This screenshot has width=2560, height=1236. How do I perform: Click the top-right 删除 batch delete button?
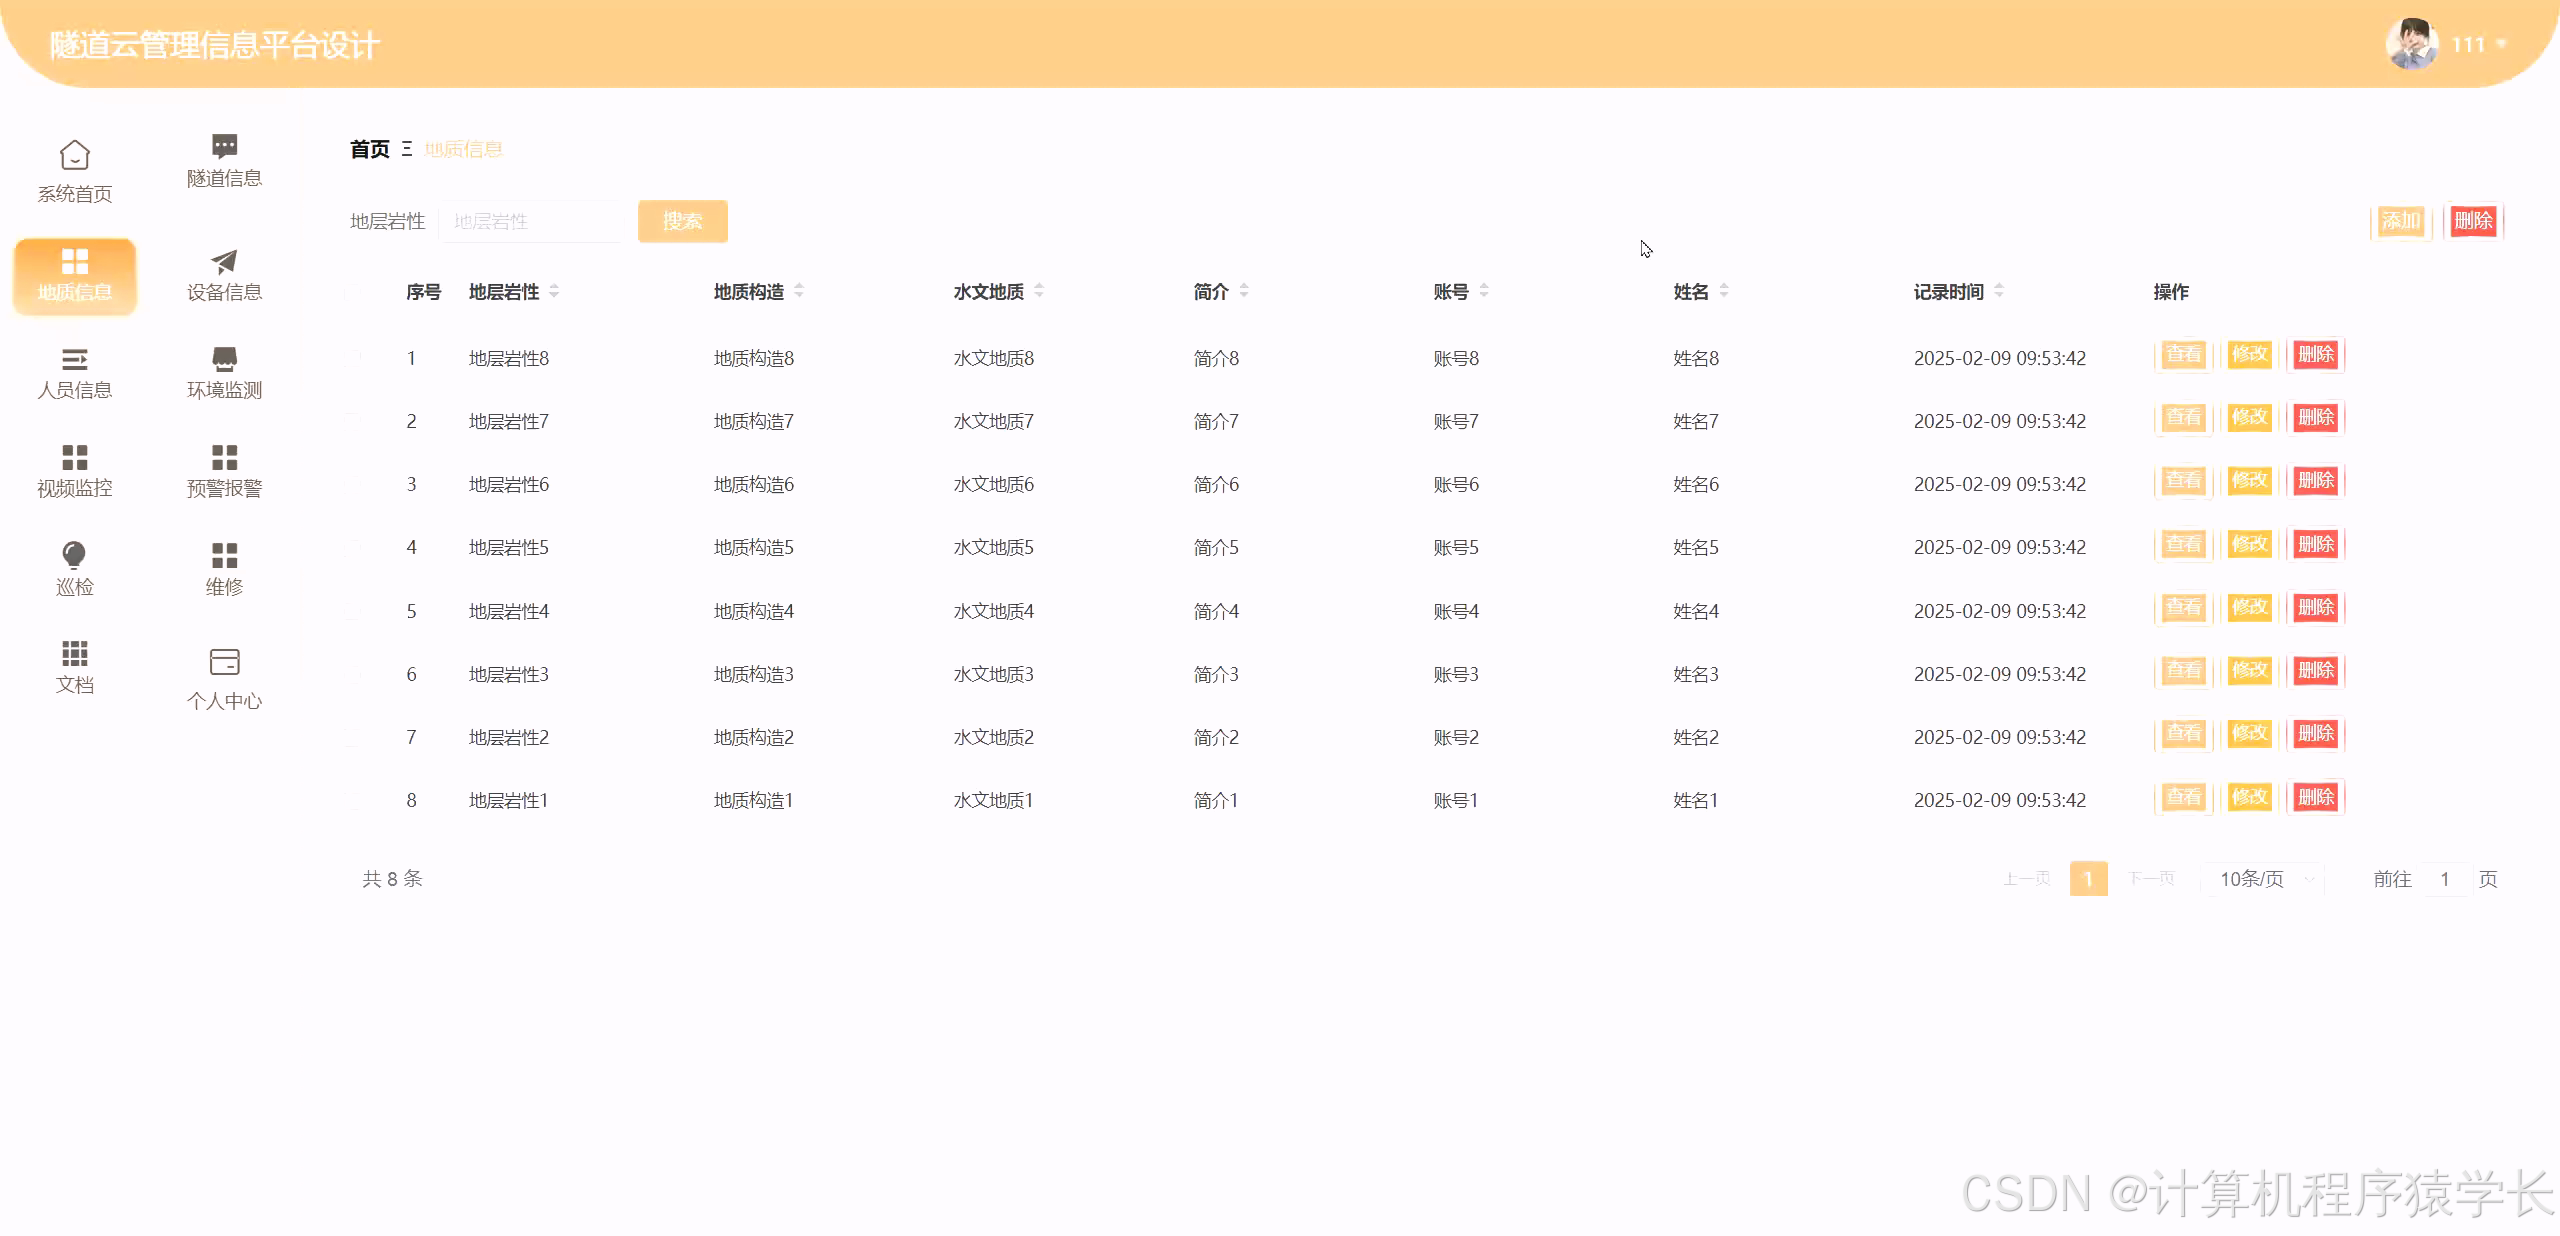tap(2473, 221)
